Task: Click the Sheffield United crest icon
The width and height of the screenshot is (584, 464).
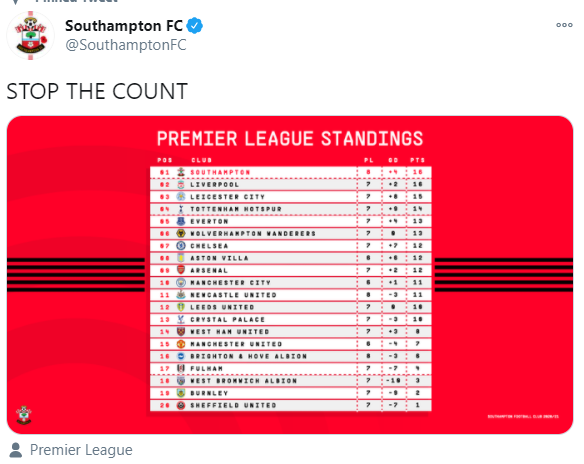Action: pyautogui.click(x=181, y=406)
